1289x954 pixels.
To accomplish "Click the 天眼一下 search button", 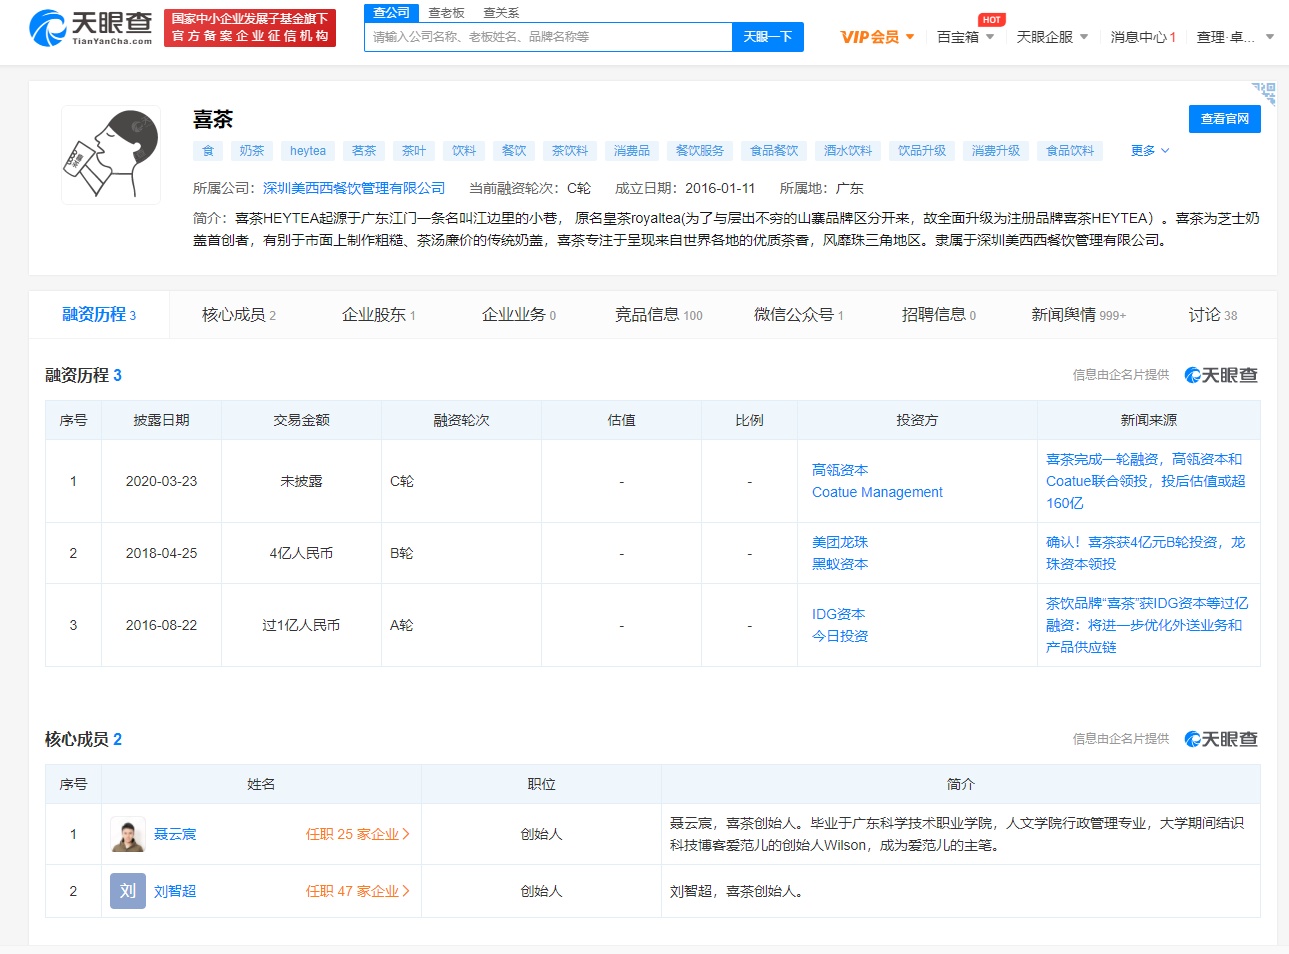I will coord(768,37).
